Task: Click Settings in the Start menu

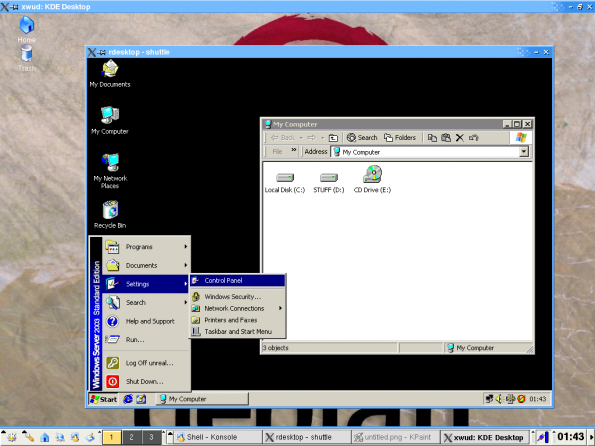Action: point(146,284)
